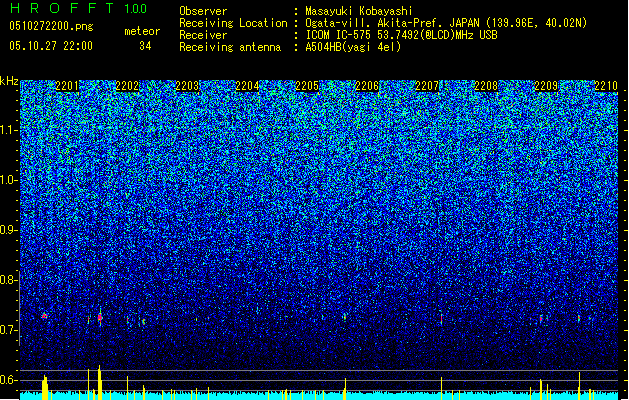Click the Observer name Masayuki Kobayashi

pyautogui.click(x=359, y=11)
